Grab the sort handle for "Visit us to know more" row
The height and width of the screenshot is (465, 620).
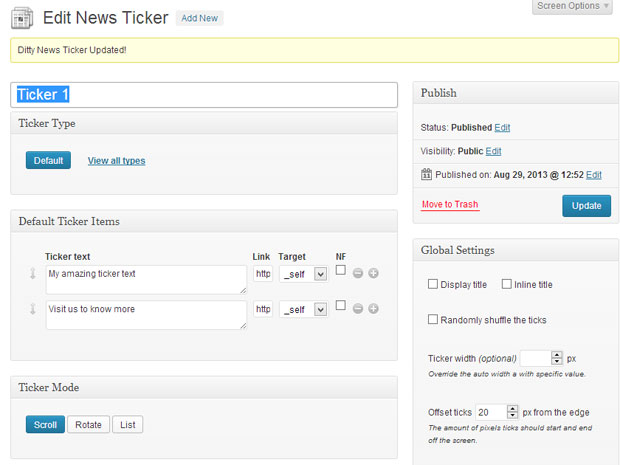click(x=33, y=309)
